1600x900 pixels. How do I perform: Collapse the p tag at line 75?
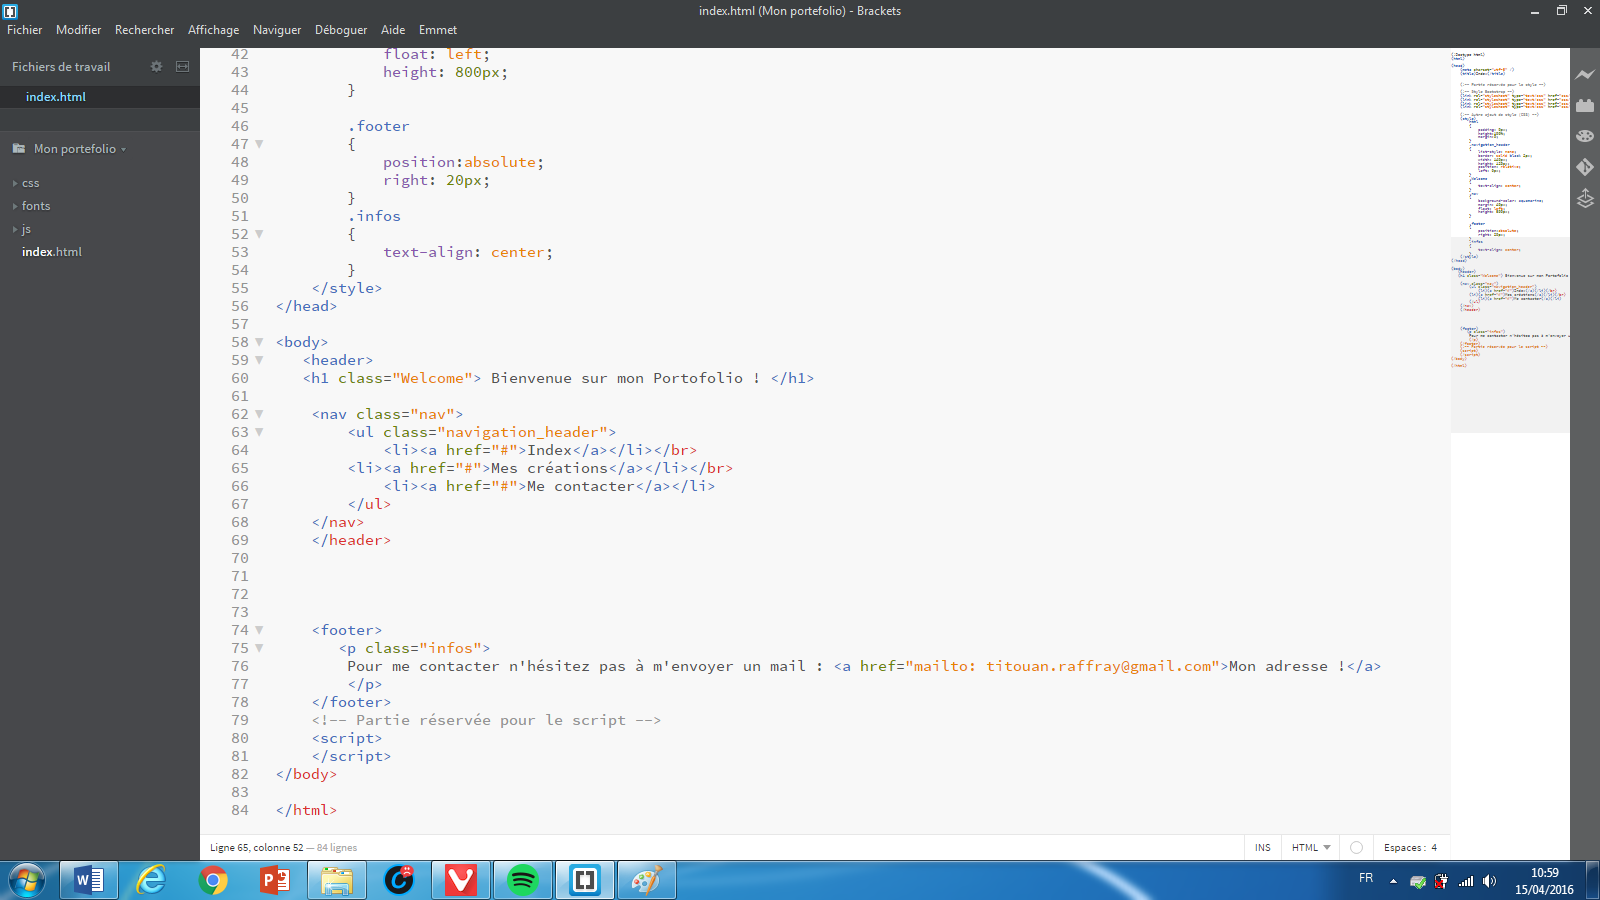pyautogui.click(x=259, y=648)
